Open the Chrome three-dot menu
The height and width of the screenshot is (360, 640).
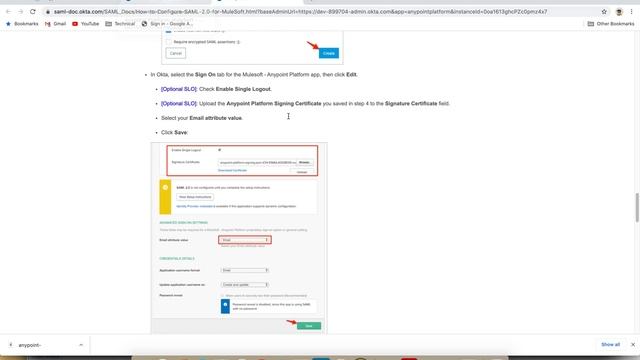point(631,12)
